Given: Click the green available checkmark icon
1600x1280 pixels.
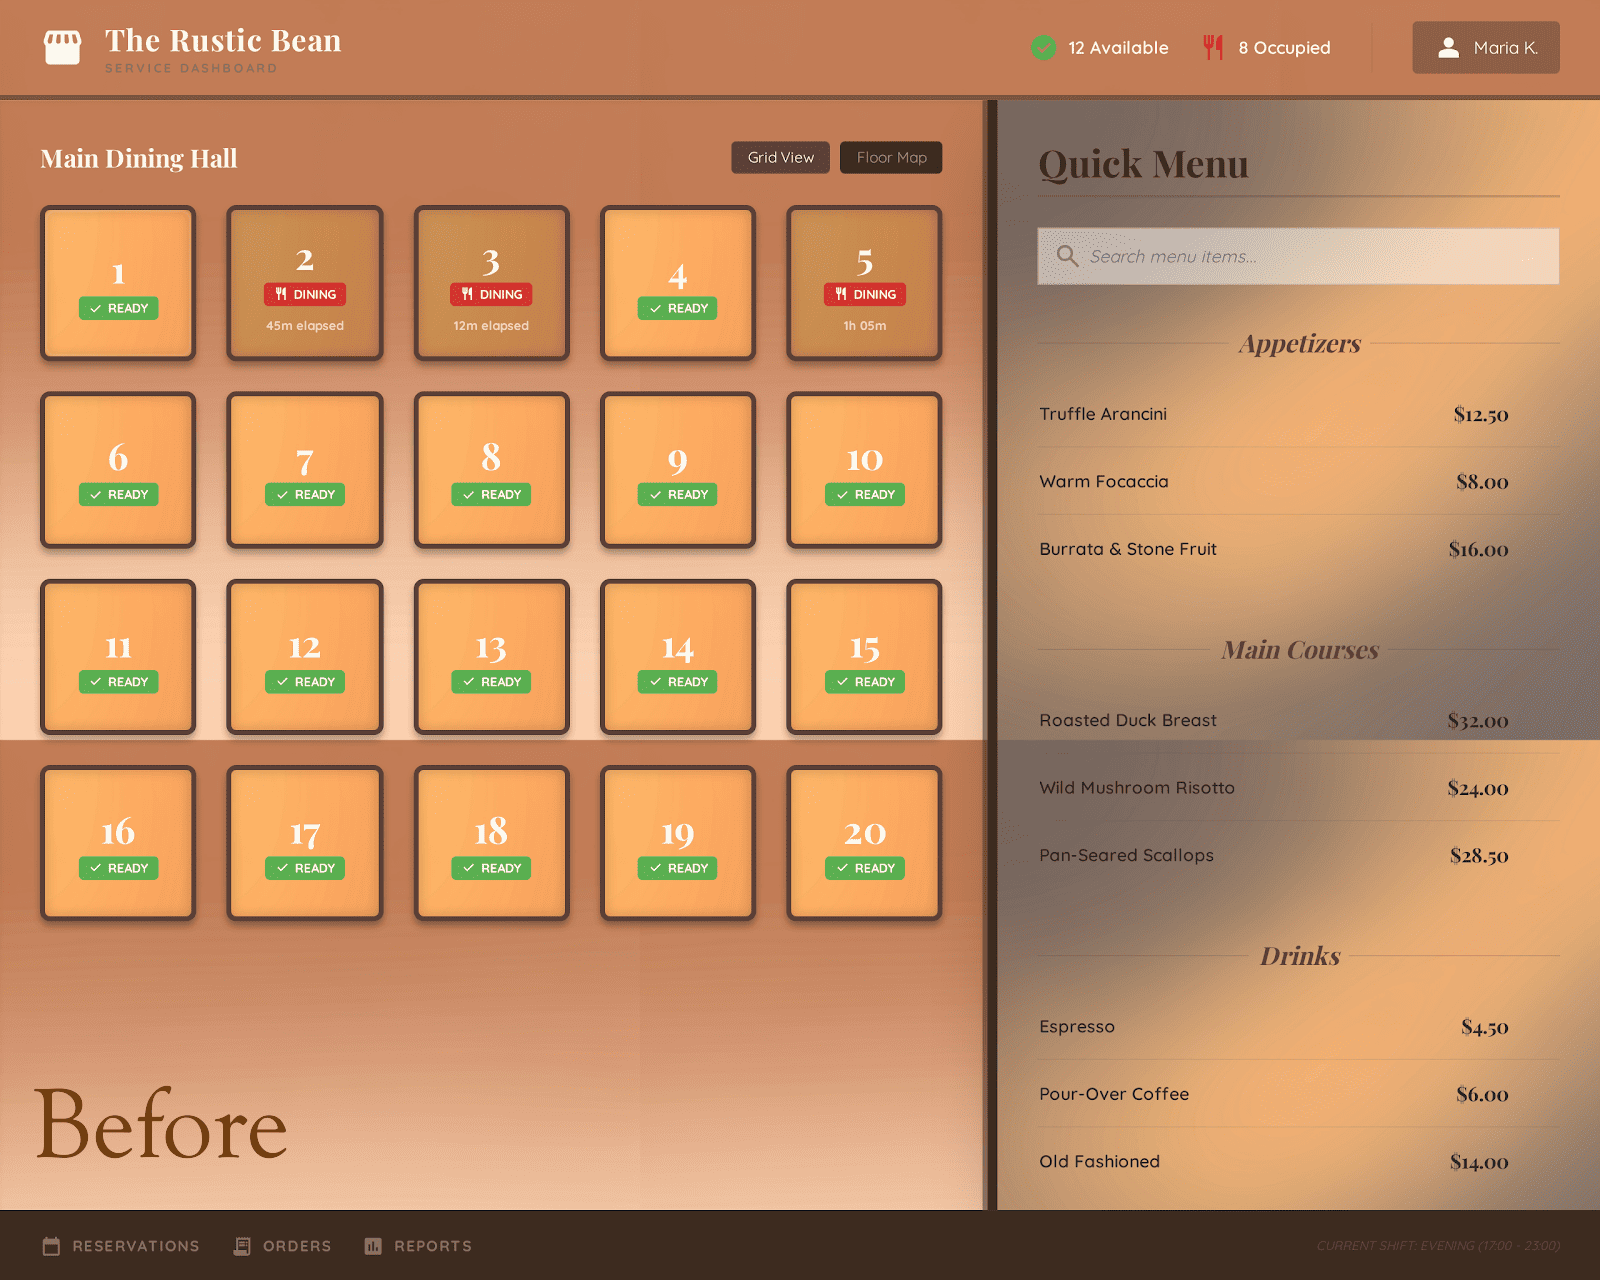Looking at the screenshot, I should tap(1043, 48).
